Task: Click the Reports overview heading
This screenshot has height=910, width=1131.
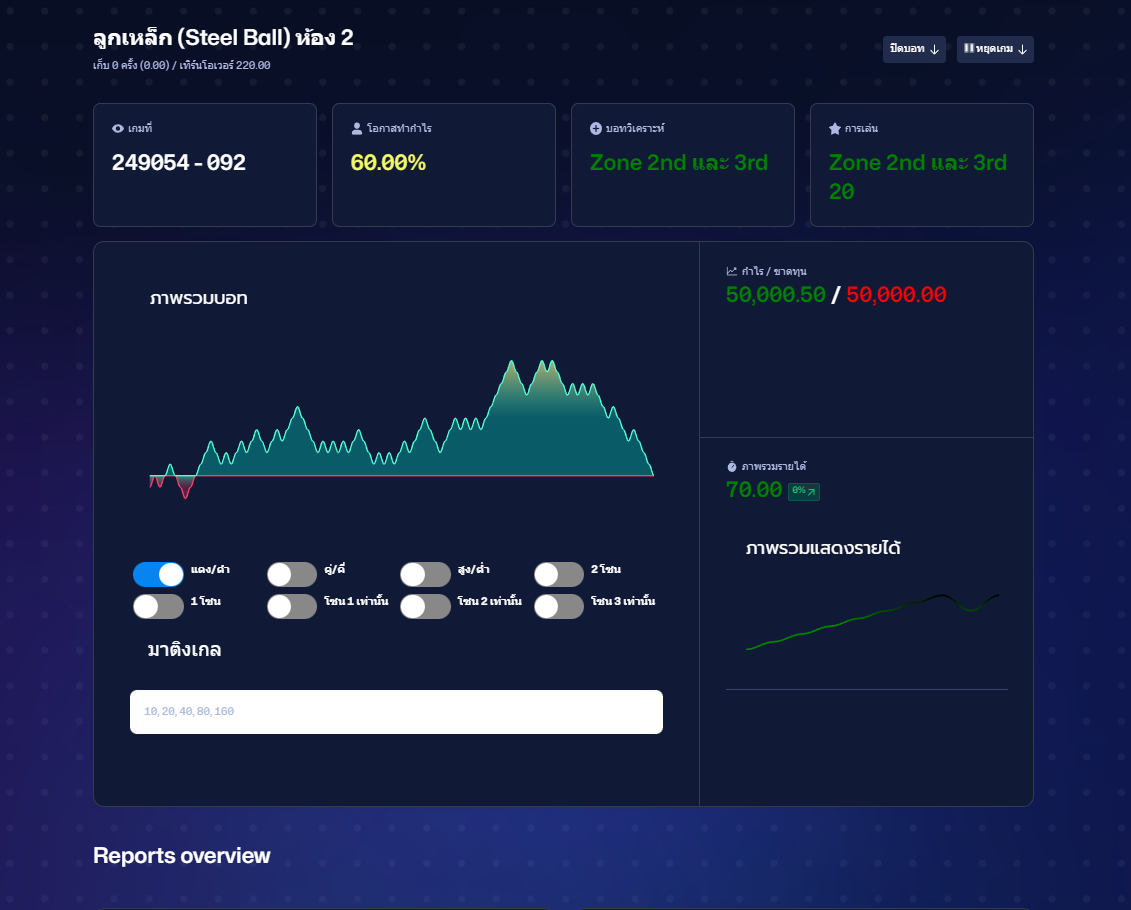Action: click(181, 856)
